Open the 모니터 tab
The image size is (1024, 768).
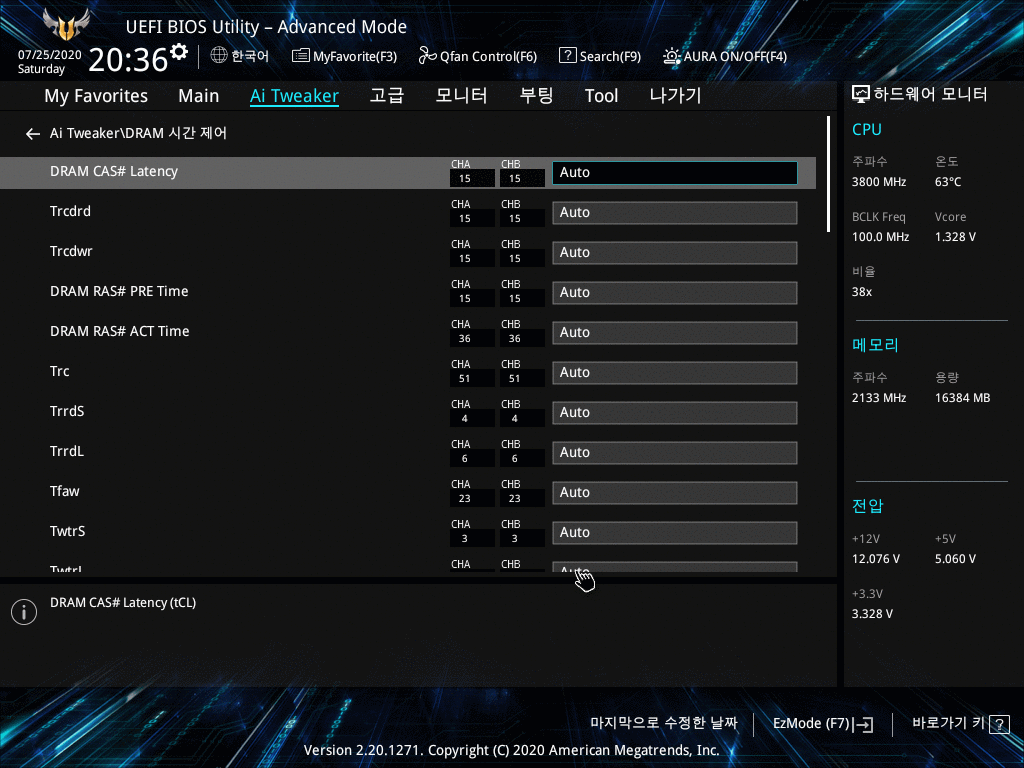point(461,95)
